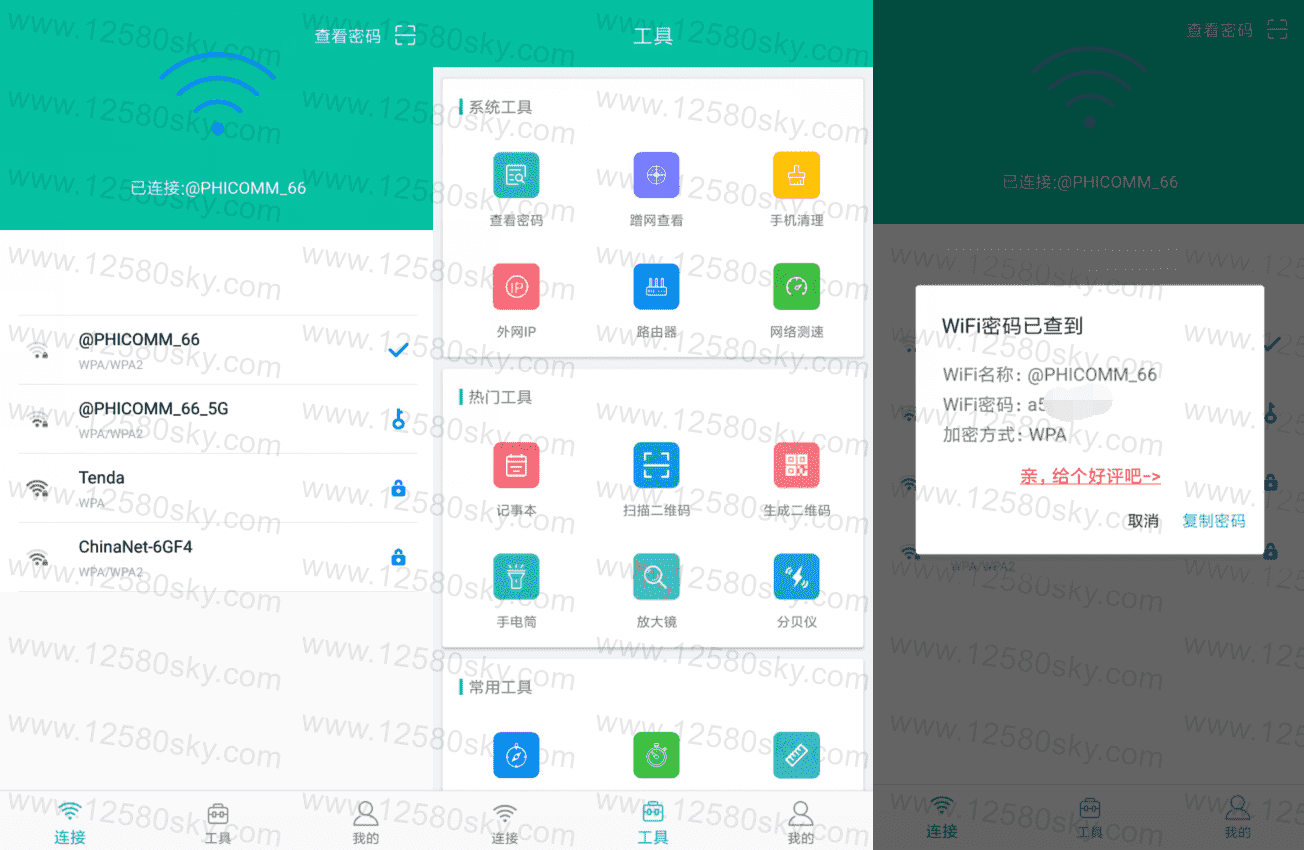Switch to 连接 tab in middle tools screen

[x=505, y=822]
